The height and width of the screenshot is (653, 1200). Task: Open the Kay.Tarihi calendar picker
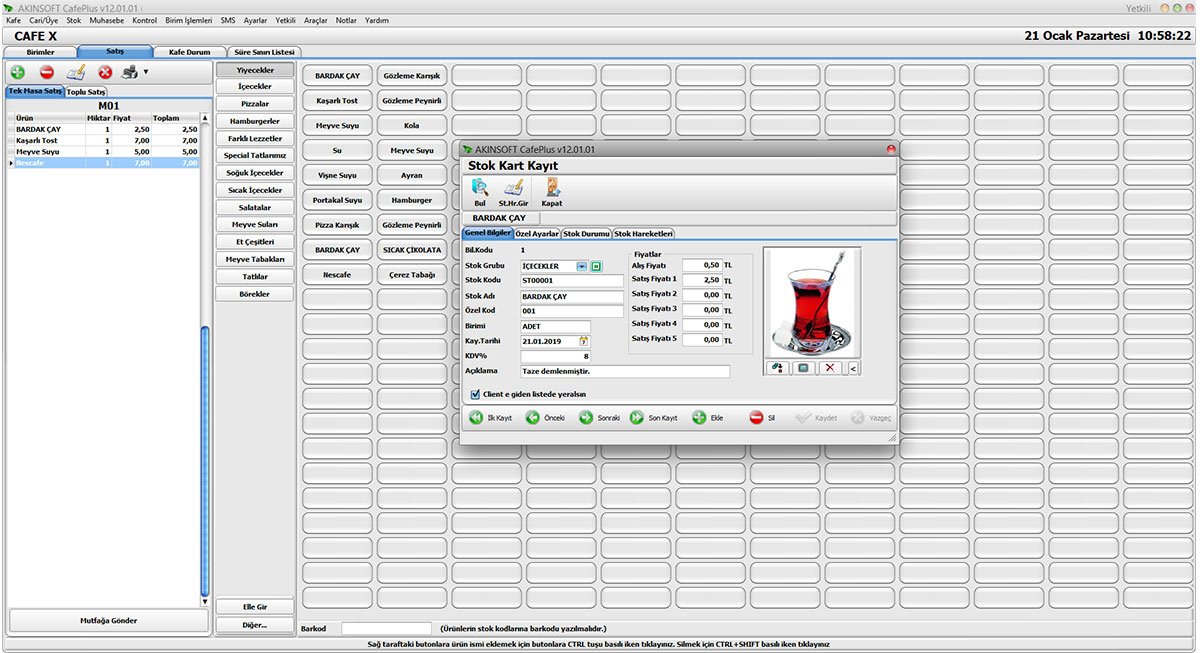point(584,341)
